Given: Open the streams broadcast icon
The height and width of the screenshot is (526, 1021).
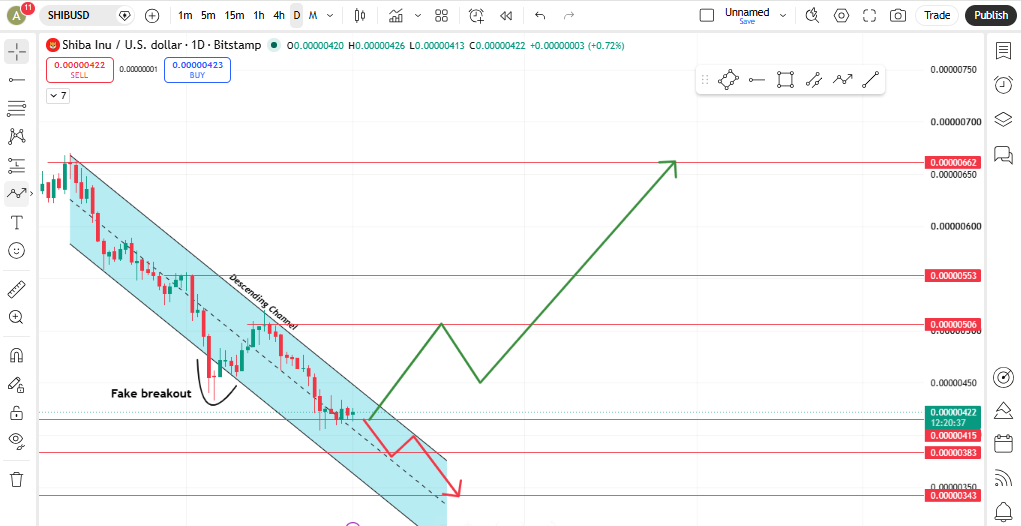Looking at the screenshot, I should 1003,478.
